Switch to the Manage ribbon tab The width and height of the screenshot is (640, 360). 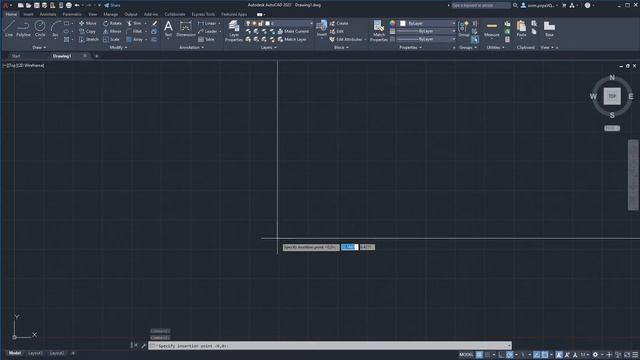(x=110, y=14)
